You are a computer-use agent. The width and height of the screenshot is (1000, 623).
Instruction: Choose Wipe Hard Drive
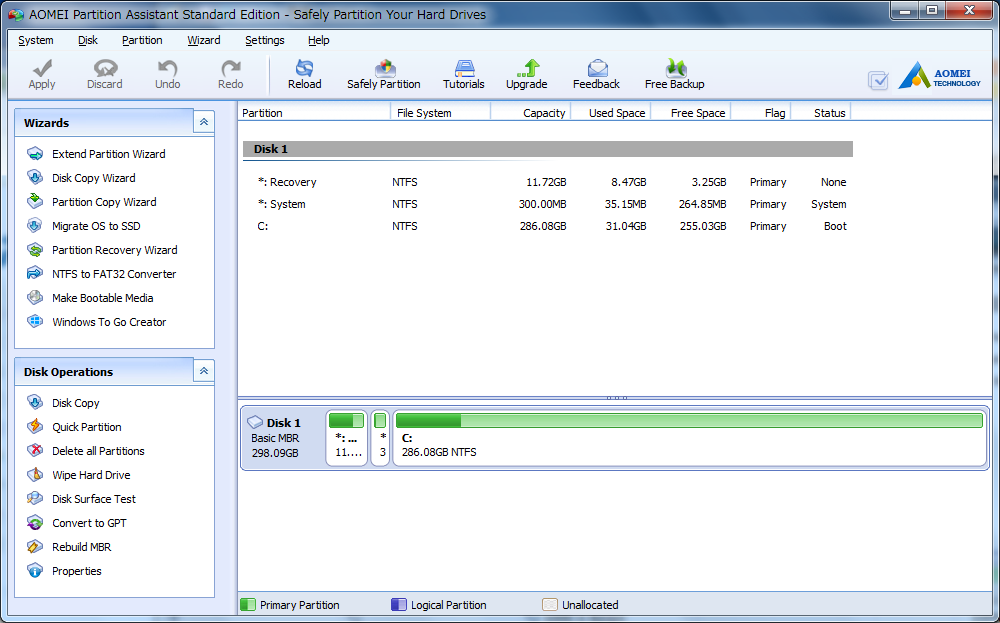[78, 475]
